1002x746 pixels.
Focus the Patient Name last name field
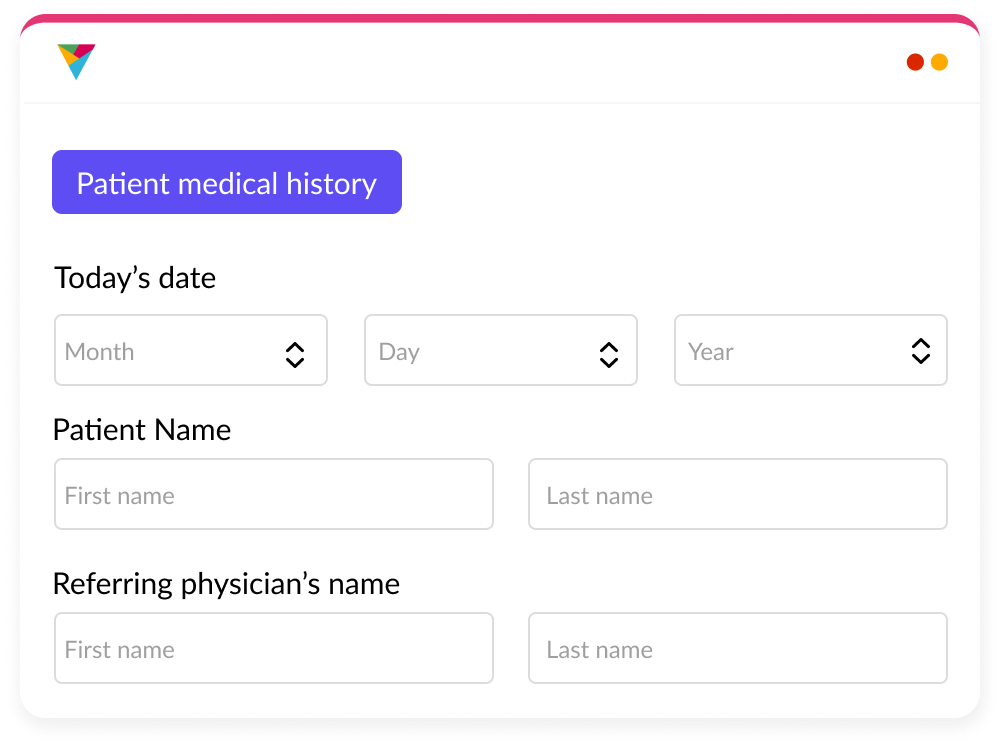(x=738, y=494)
